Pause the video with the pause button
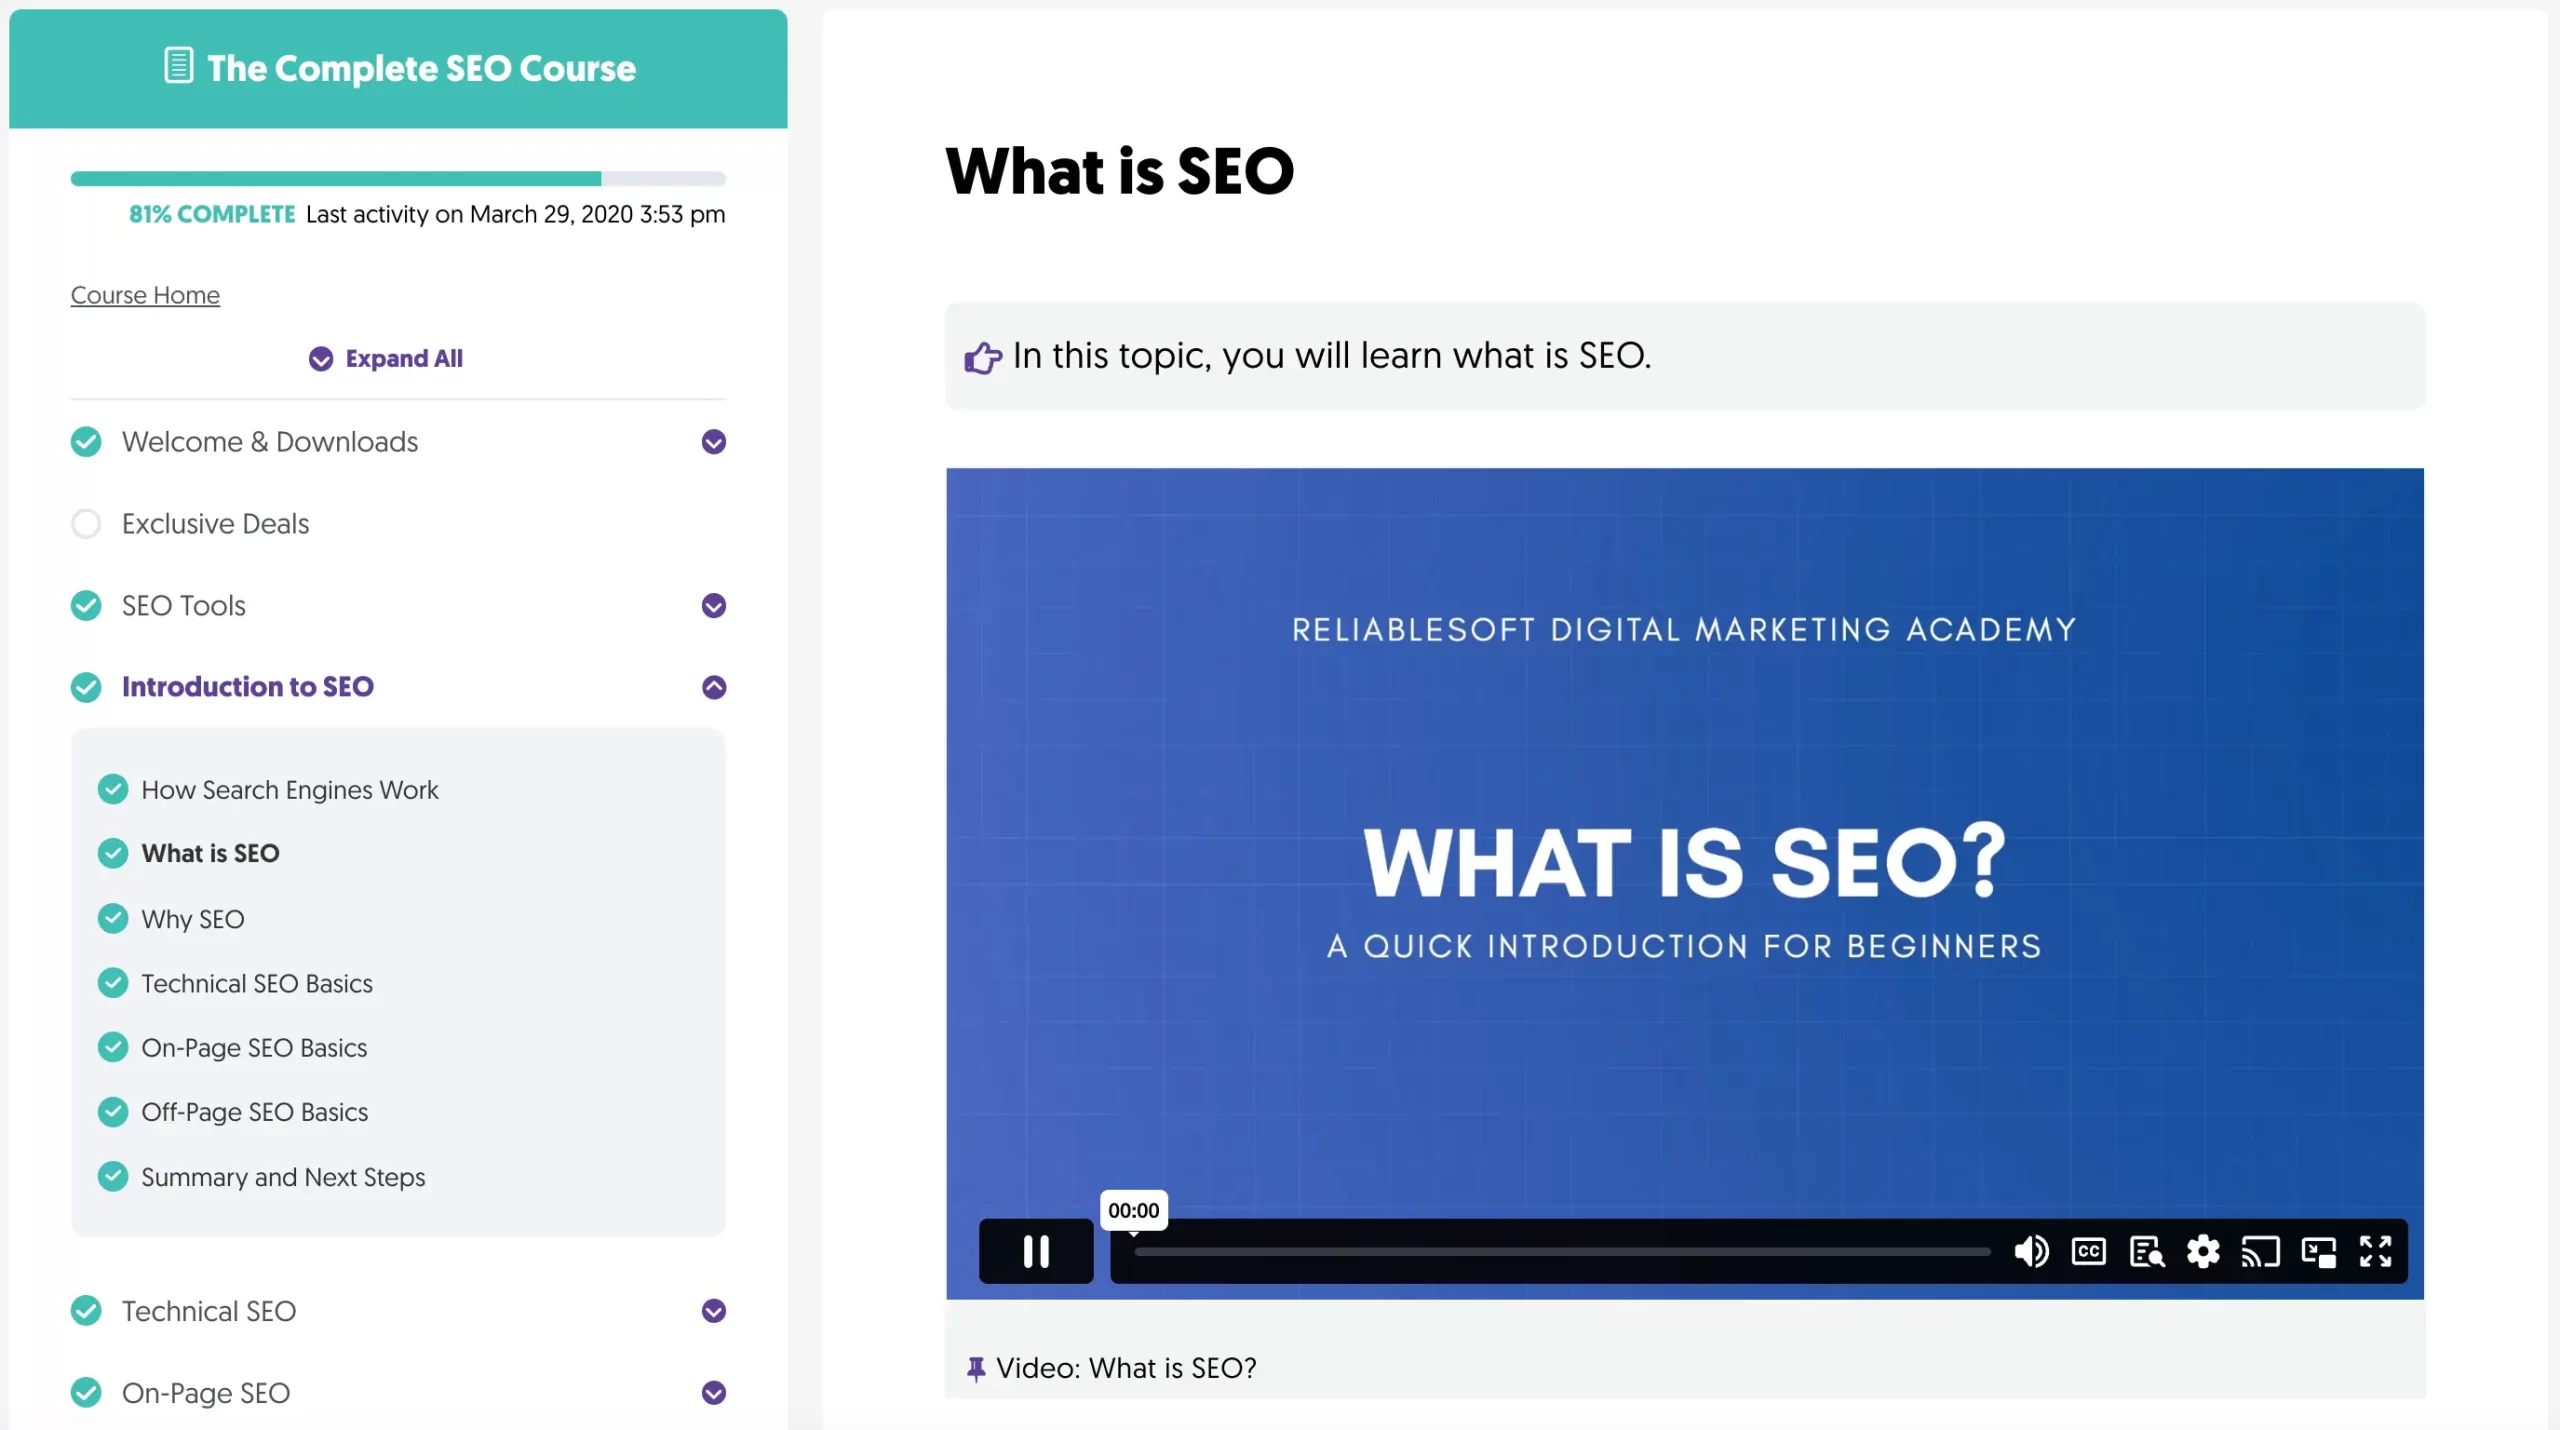Image resolution: width=2560 pixels, height=1430 pixels. (1035, 1251)
